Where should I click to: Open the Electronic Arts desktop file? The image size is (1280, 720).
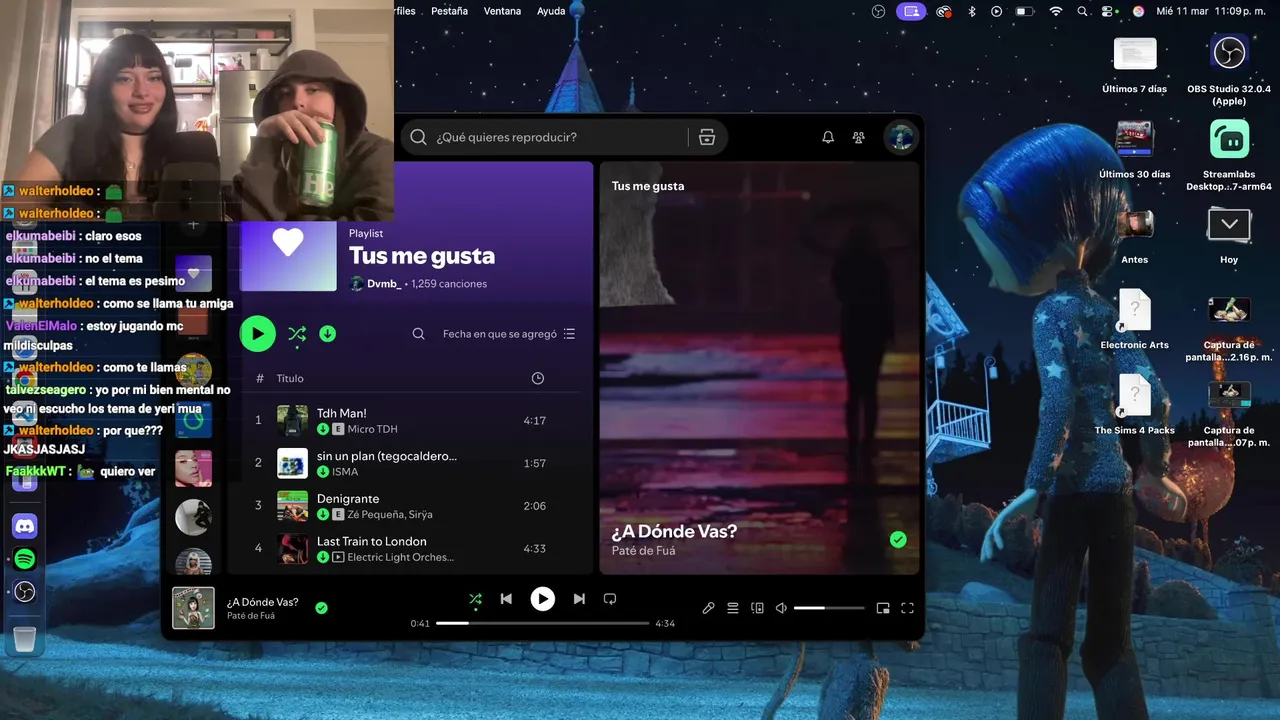click(x=1135, y=311)
